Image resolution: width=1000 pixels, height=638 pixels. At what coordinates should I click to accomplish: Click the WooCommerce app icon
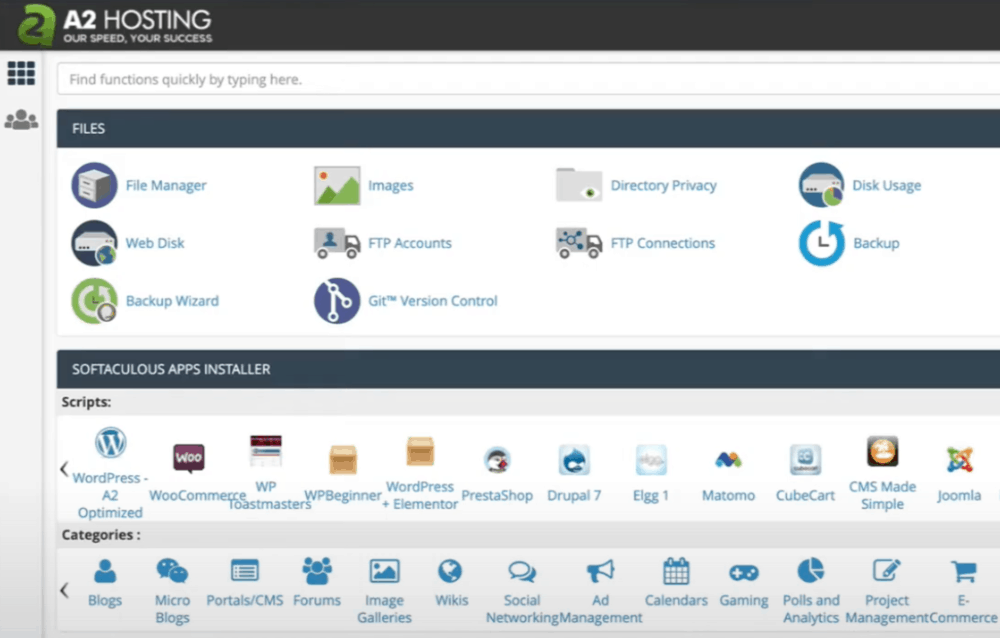point(188,456)
